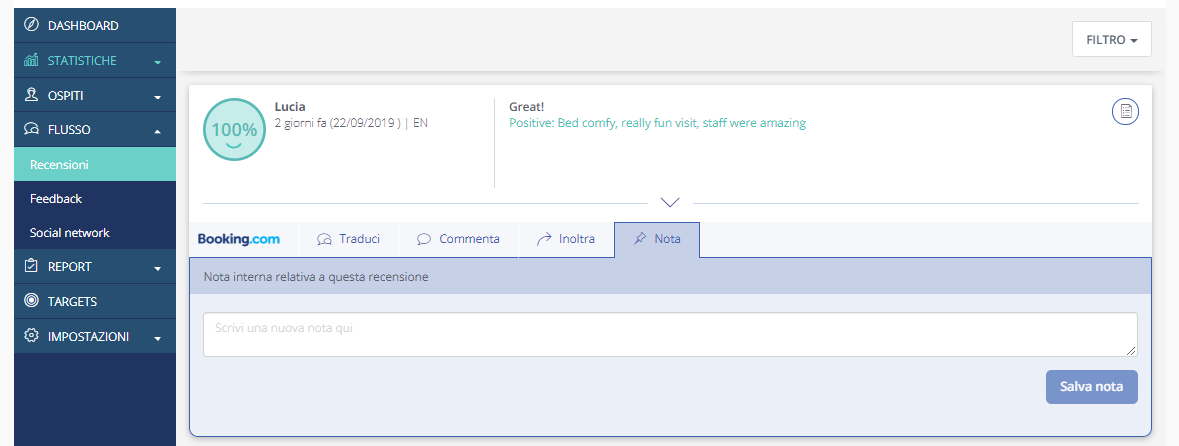
Task: Select Recensioni in the sidebar
Action: pyautogui.click(x=95, y=164)
